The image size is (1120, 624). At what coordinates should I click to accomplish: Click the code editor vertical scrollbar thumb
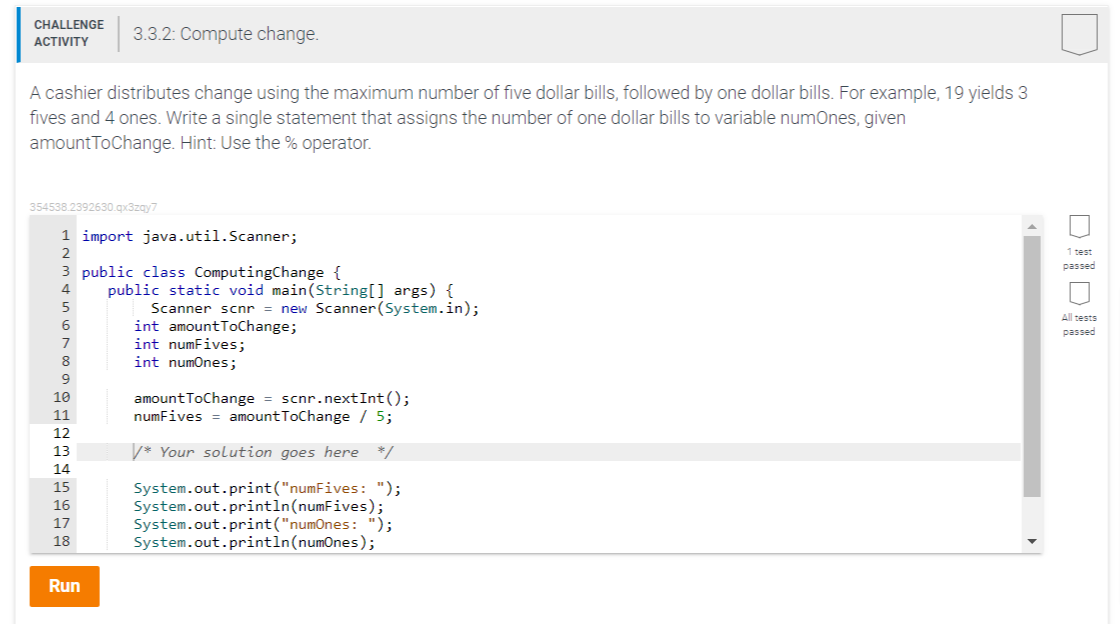pos(1031,366)
